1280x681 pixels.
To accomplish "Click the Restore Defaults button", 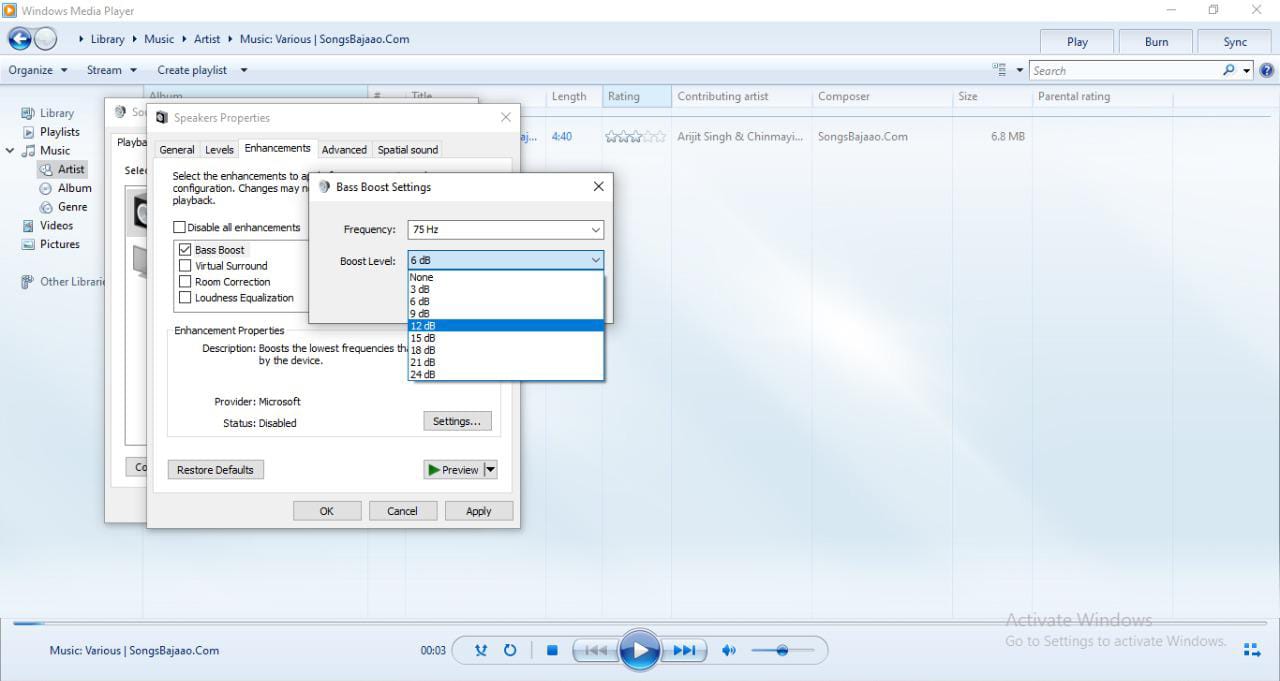I will (215, 470).
